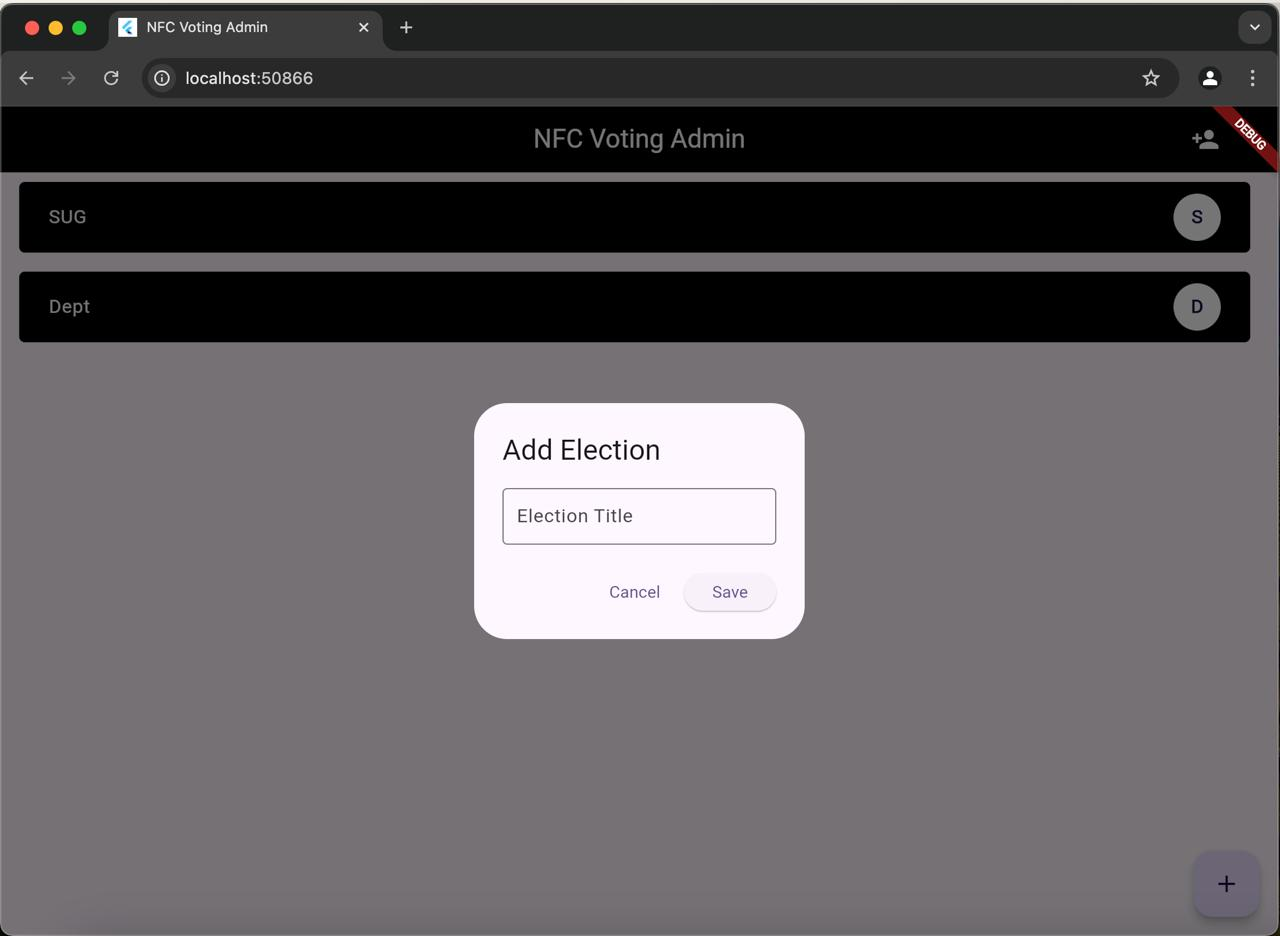Open Chrome's three-dot menu
1280x936 pixels.
pyautogui.click(x=1252, y=78)
